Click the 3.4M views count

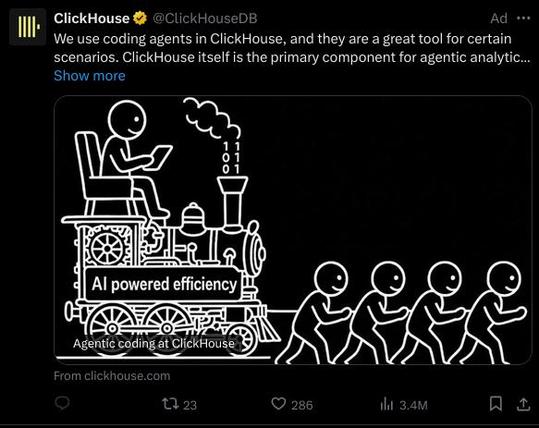tap(414, 405)
